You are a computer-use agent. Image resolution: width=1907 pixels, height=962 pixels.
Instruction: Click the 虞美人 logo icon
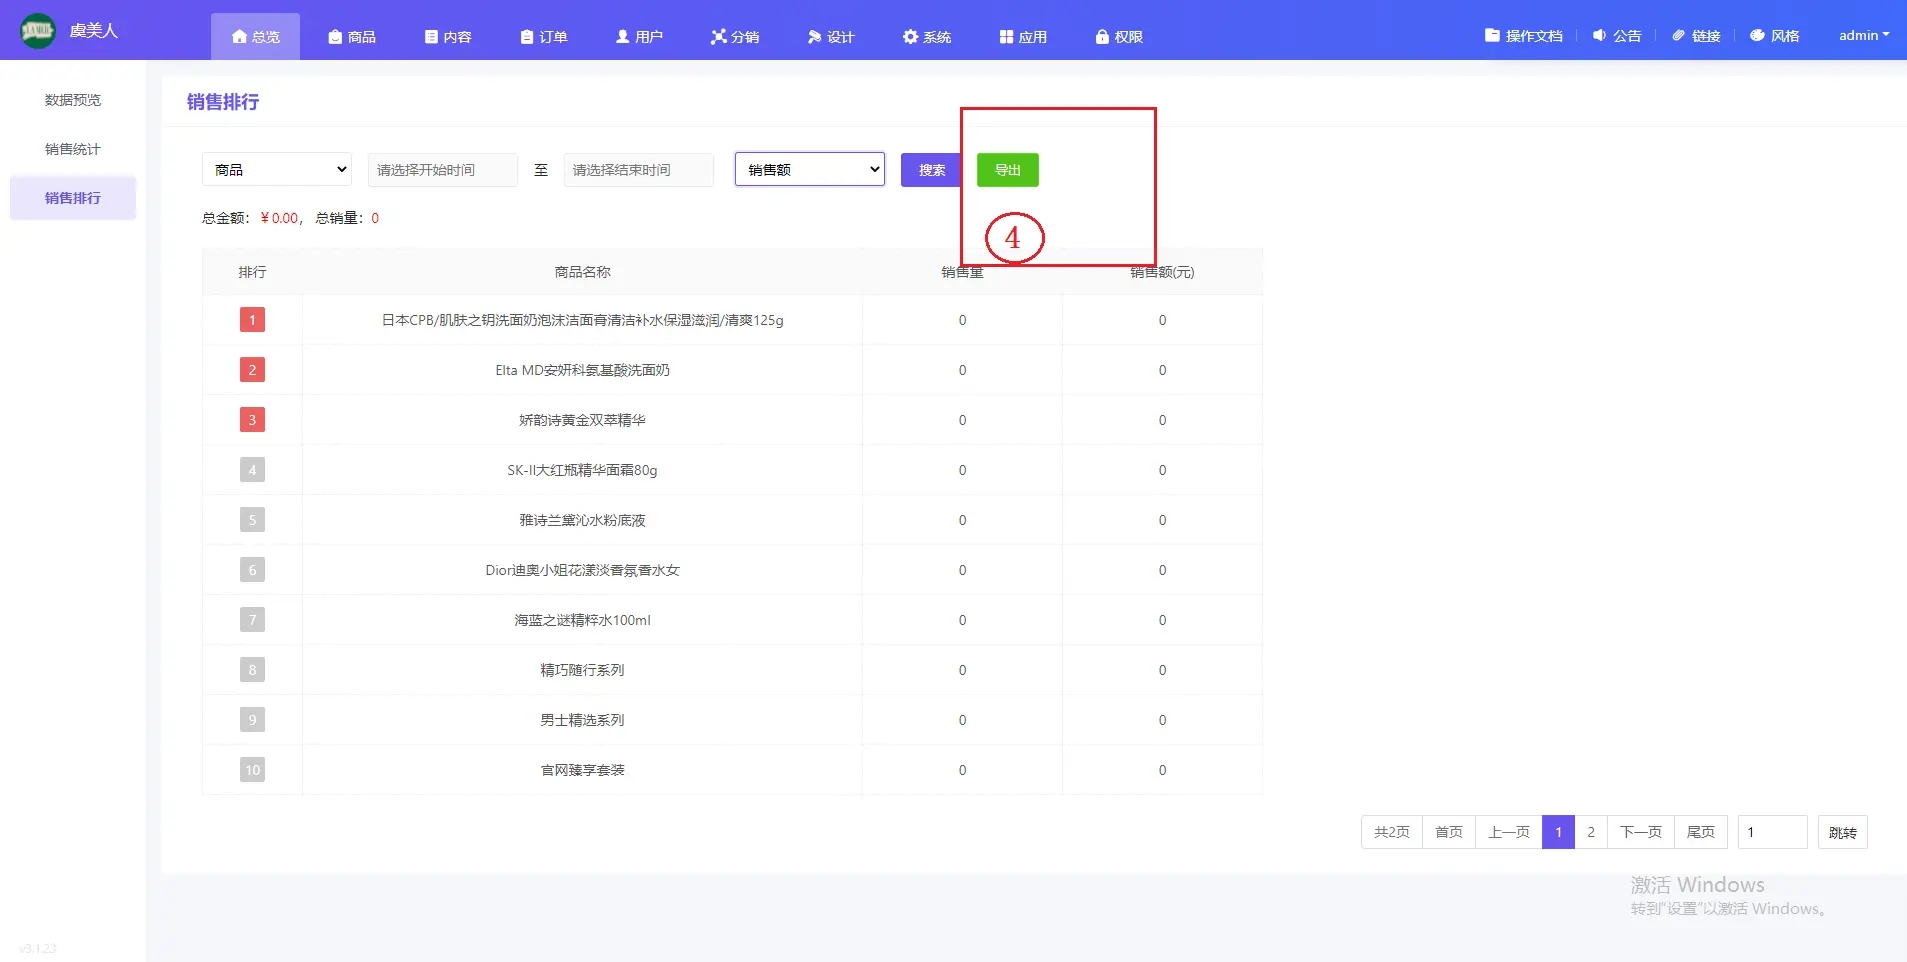38,31
